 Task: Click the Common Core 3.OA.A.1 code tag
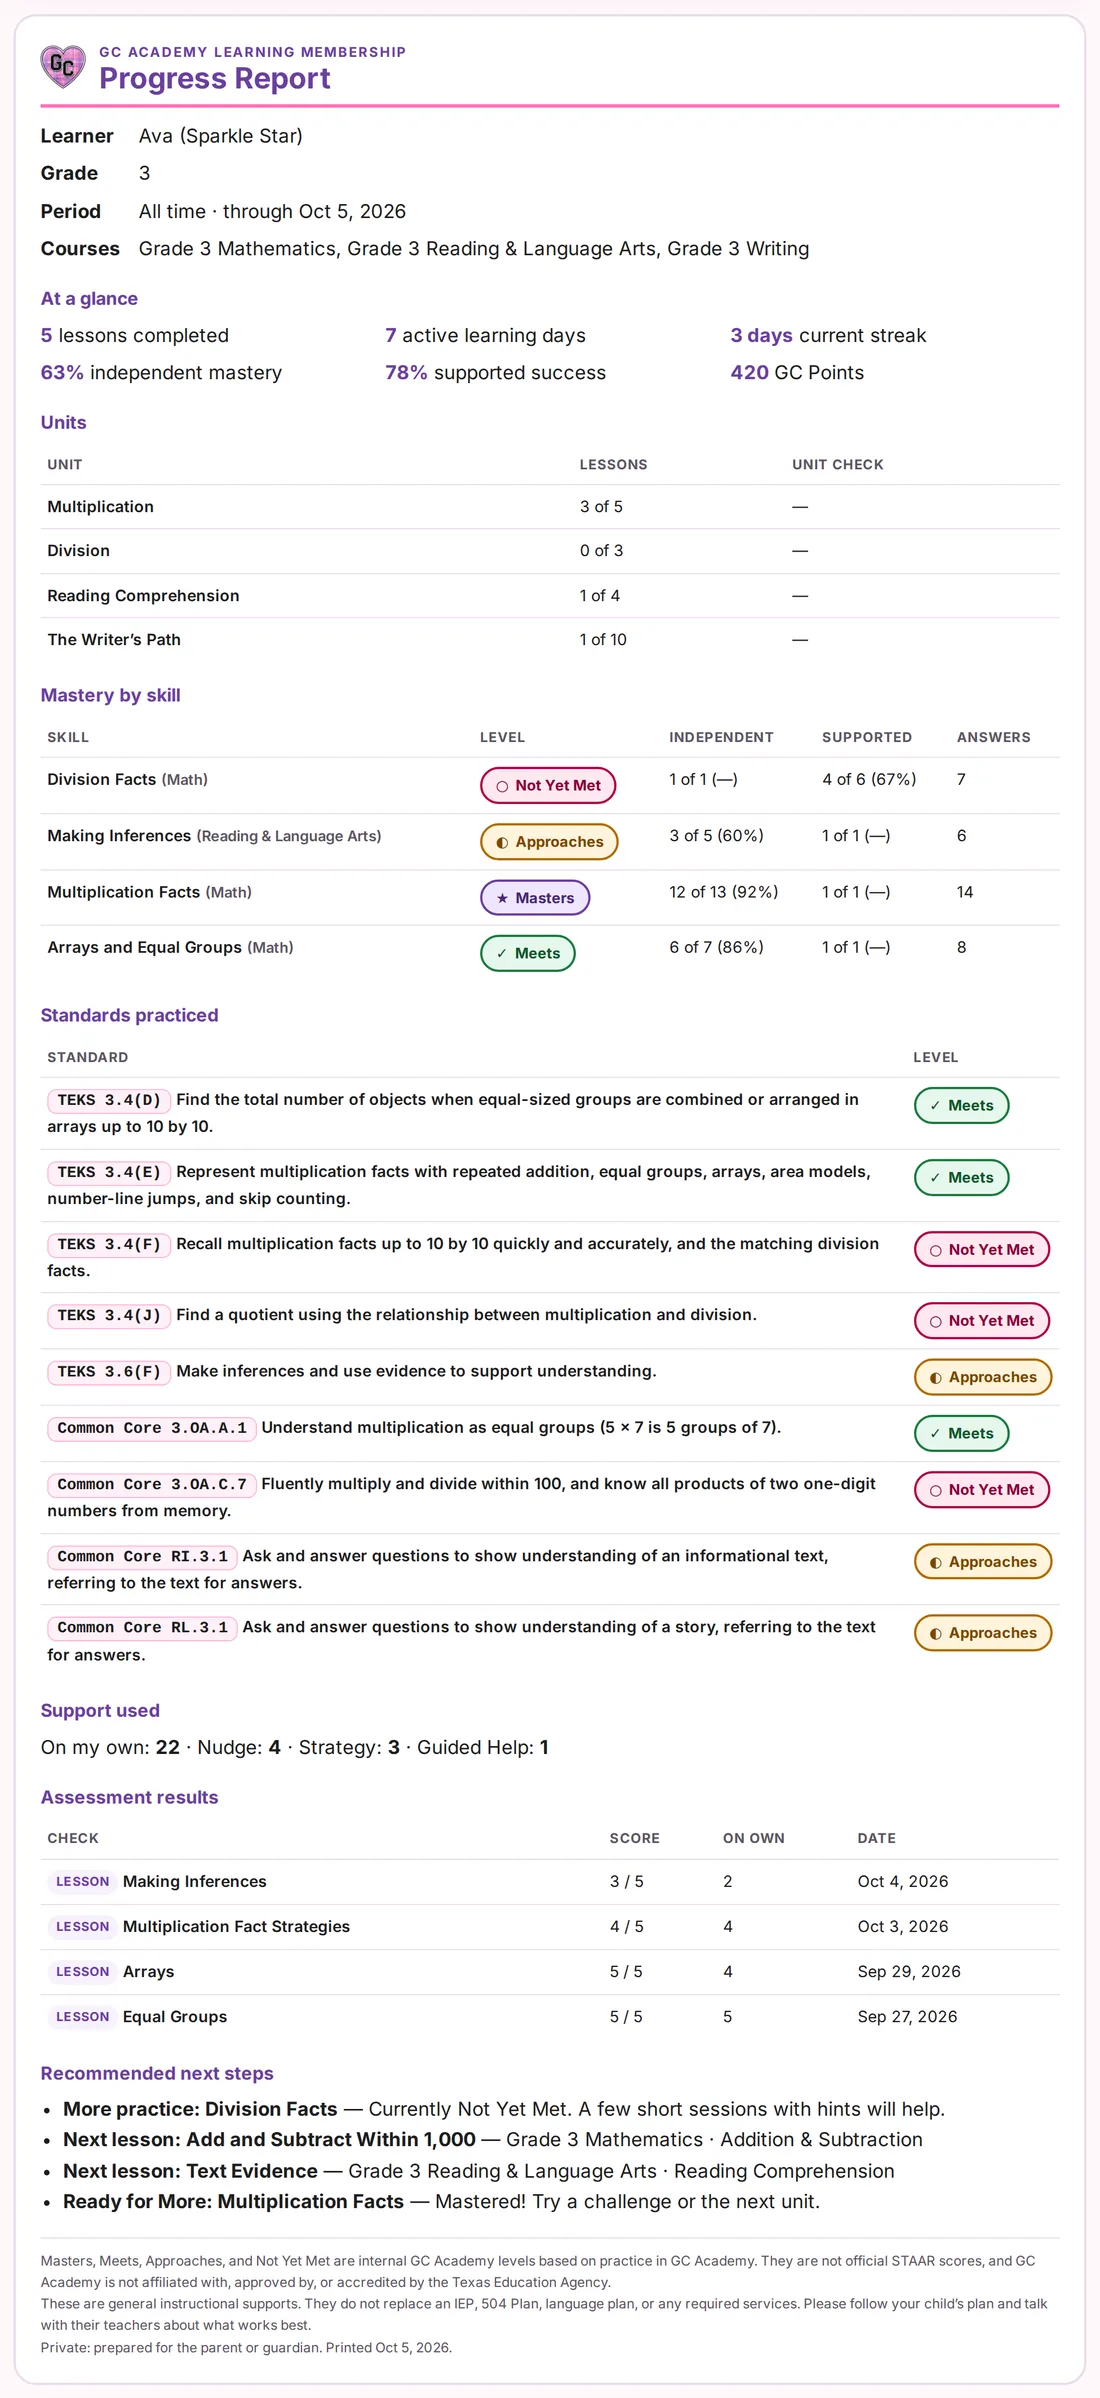(x=152, y=1428)
